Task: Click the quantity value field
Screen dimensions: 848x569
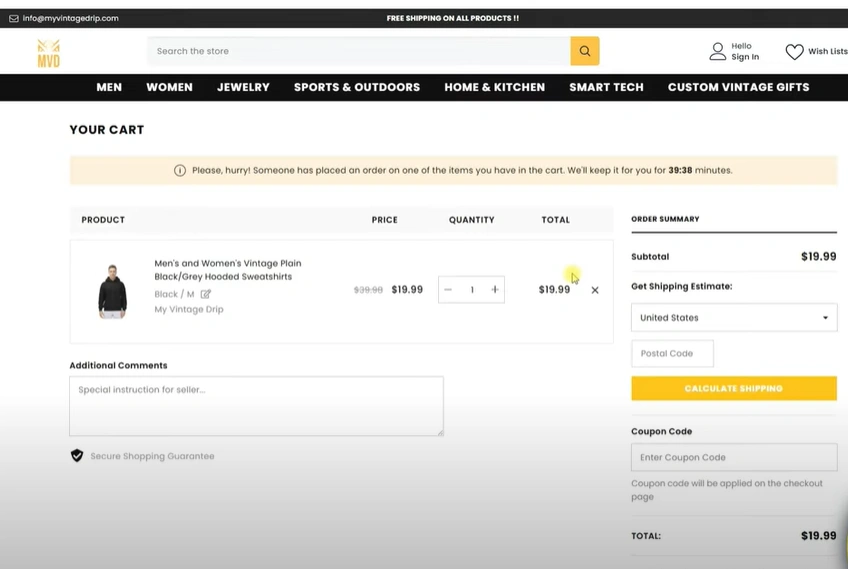Action: (x=472, y=289)
